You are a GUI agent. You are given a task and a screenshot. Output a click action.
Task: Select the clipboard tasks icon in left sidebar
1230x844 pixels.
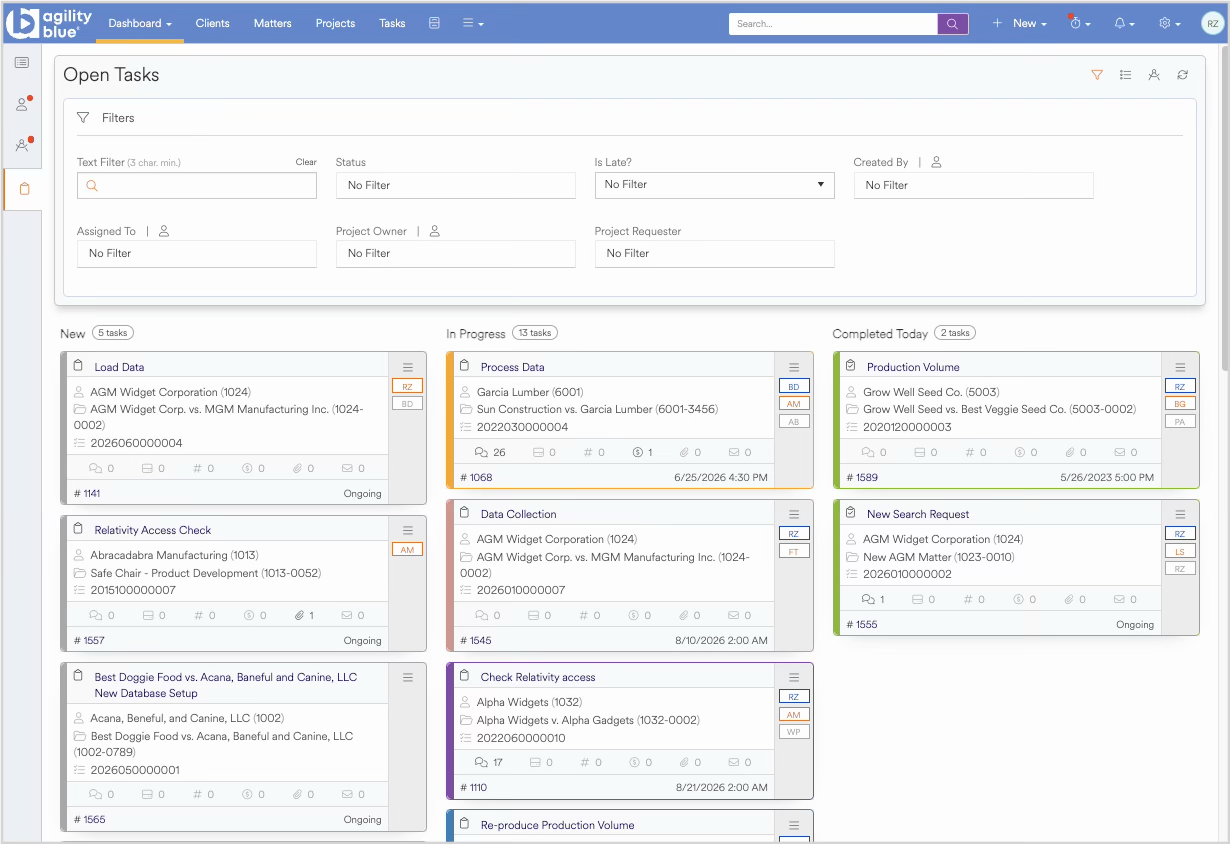[23, 189]
